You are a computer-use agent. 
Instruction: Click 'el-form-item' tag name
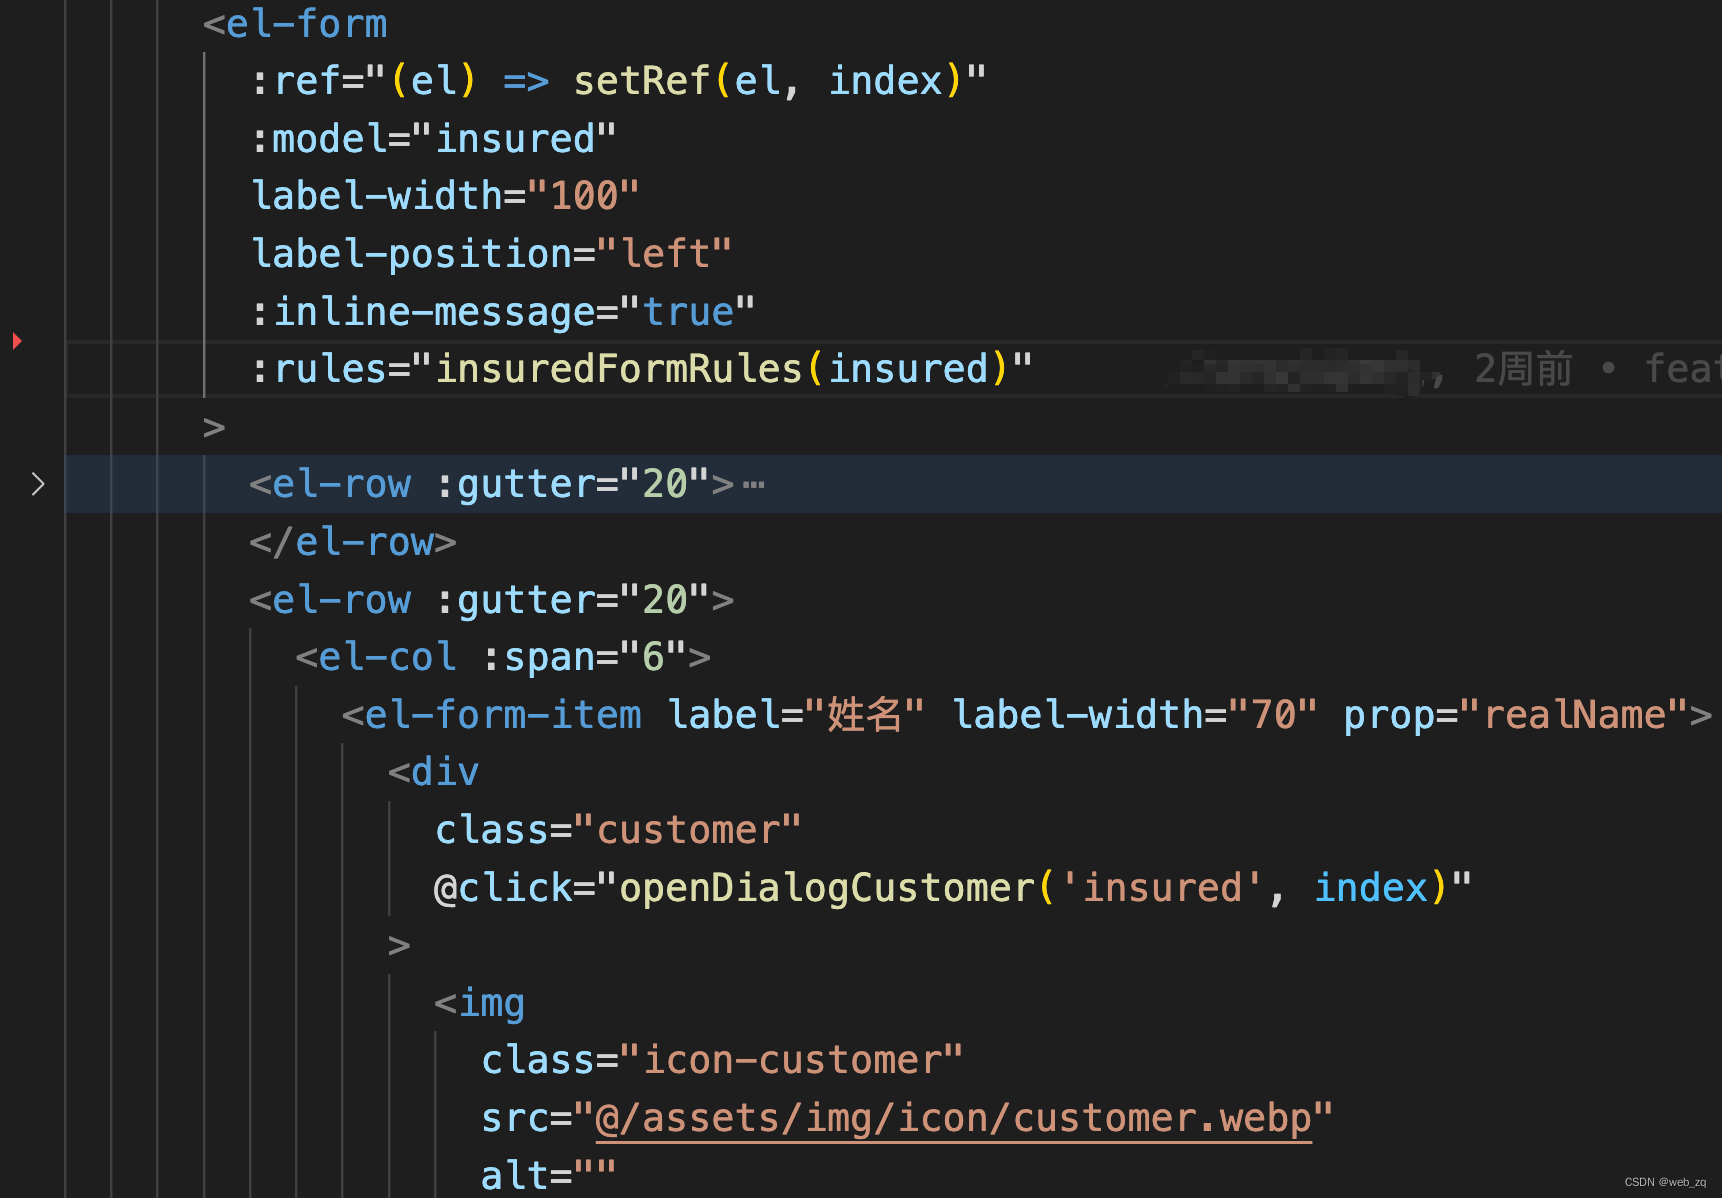pyautogui.click(x=503, y=715)
